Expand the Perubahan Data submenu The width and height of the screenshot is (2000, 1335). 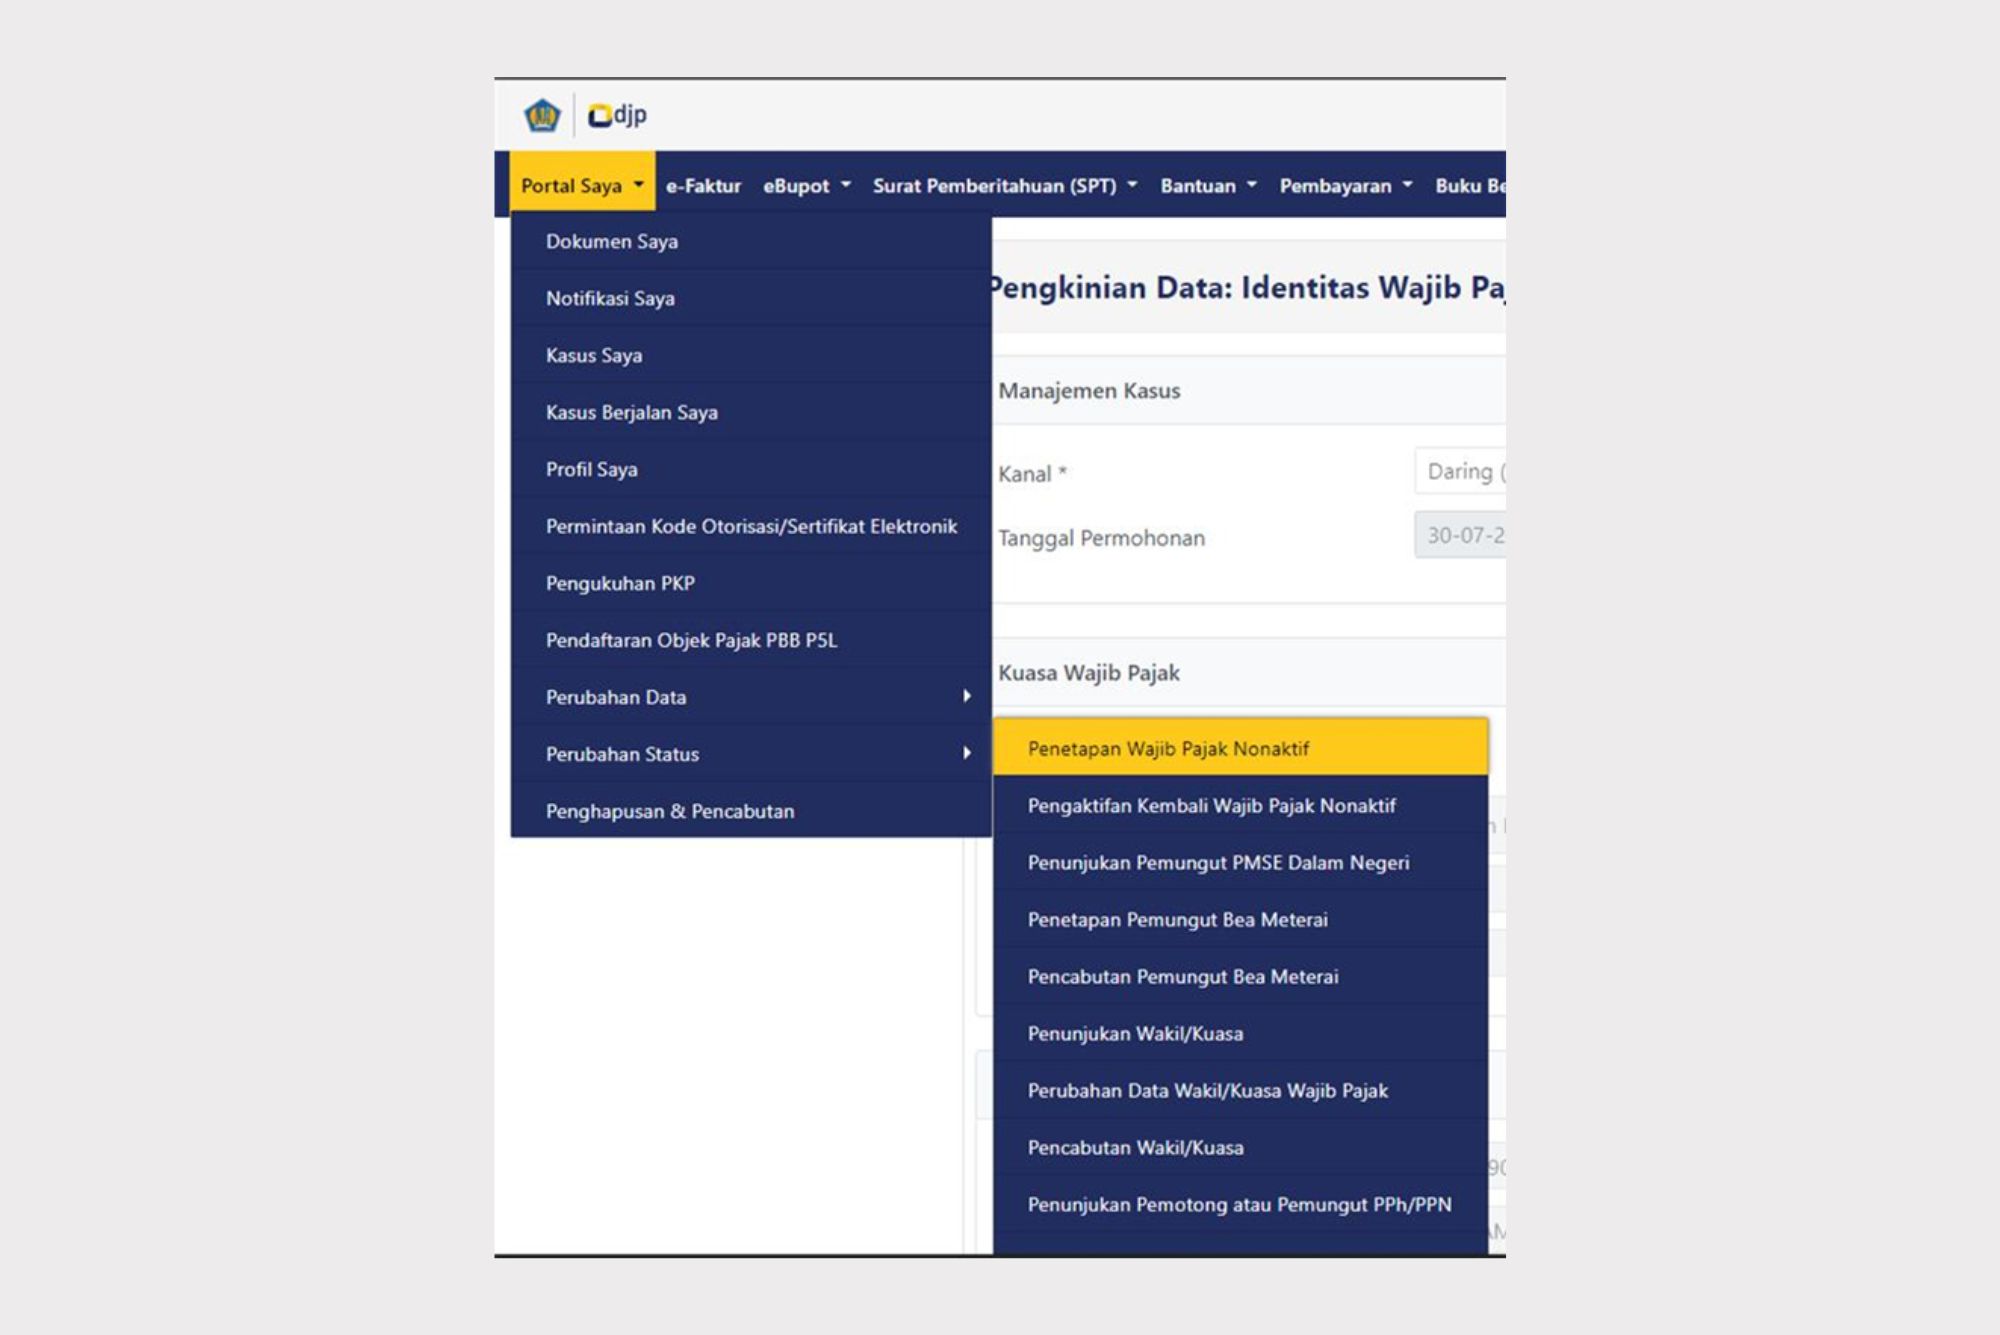pyautogui.click(x=751, y=697)
